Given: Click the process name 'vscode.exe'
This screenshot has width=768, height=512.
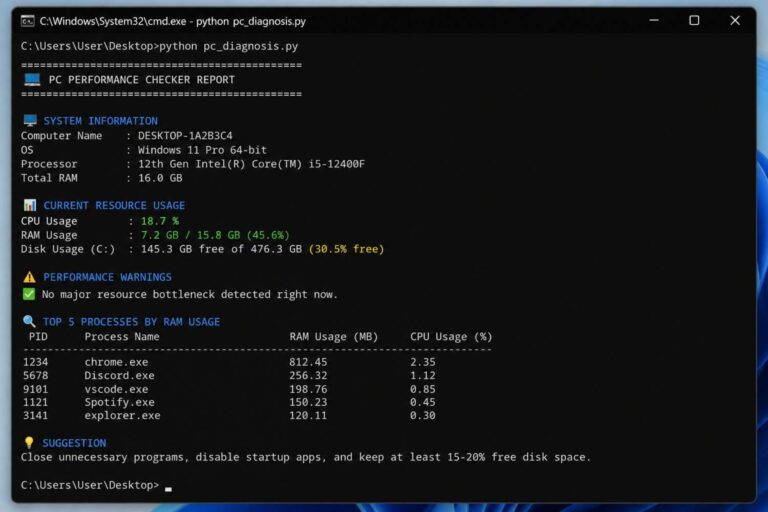Looking at the screenshot, I should (116, 389).
